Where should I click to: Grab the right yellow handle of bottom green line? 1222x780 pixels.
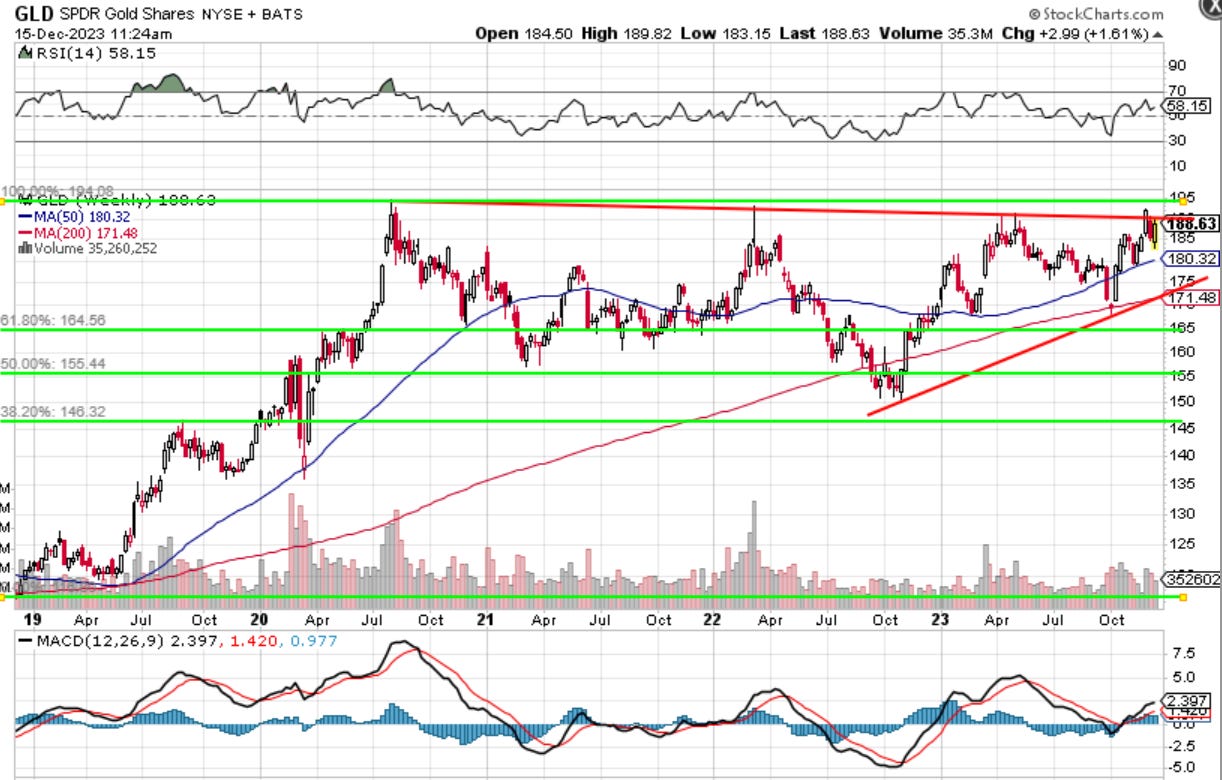tap(1183, 597)
